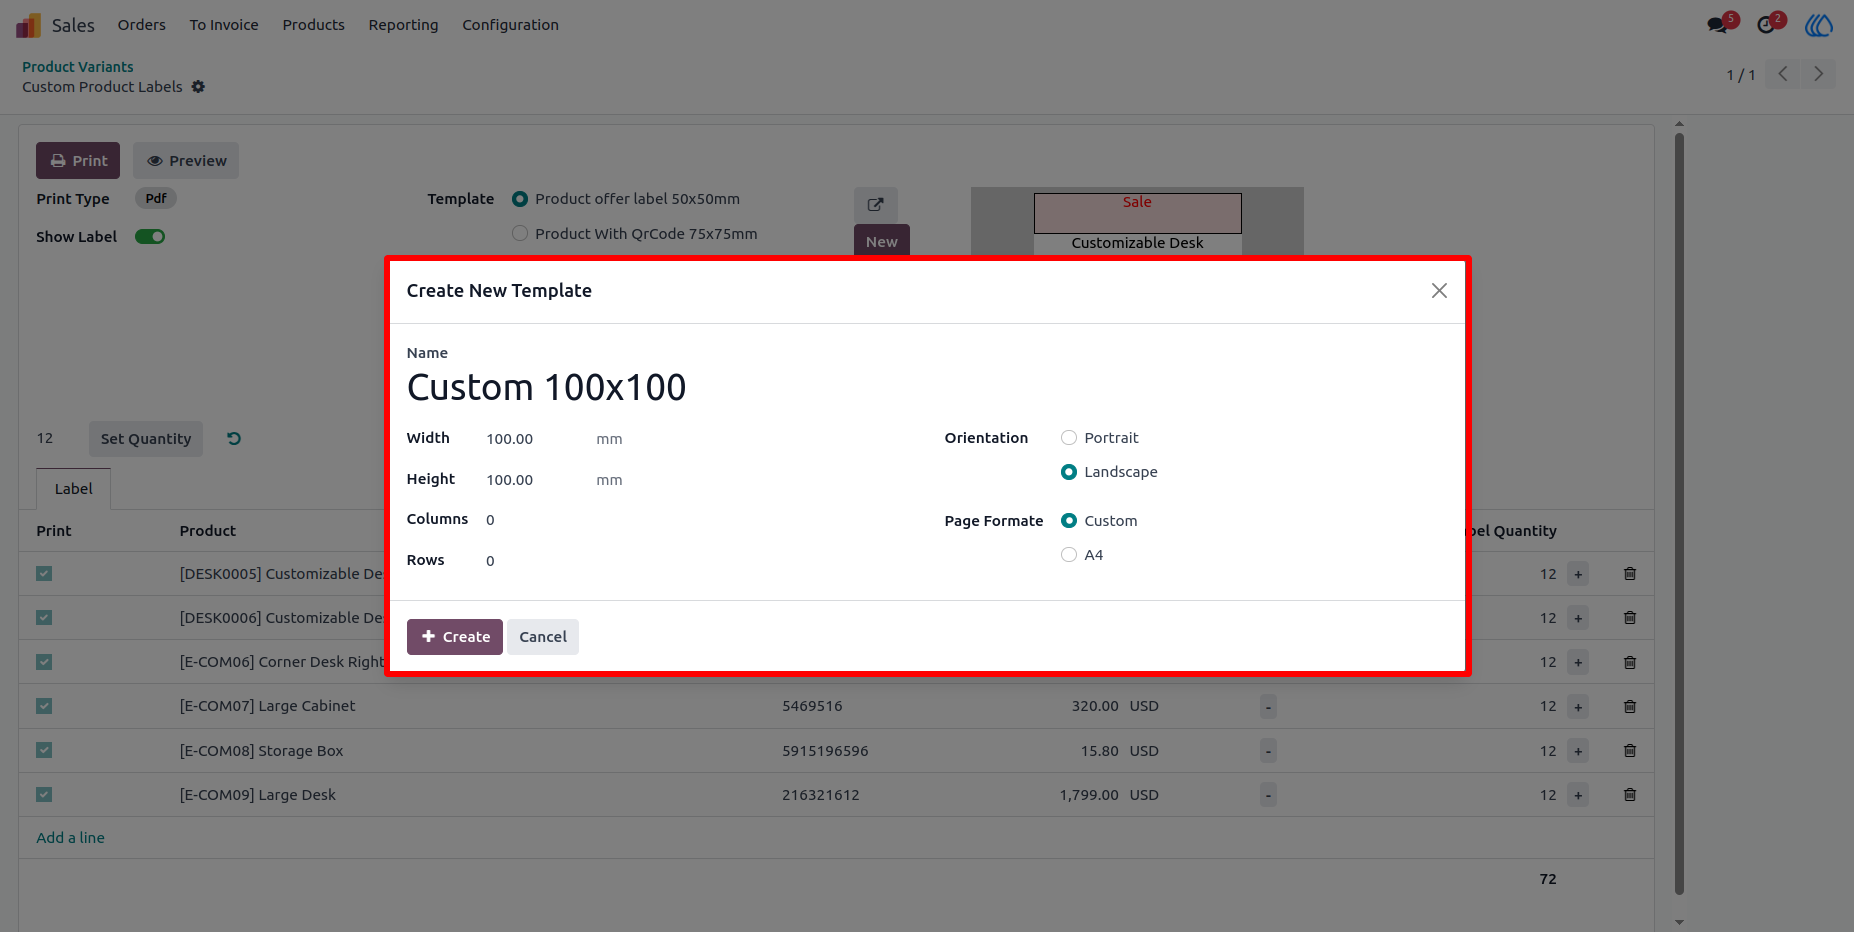Select Product With QrCode 75x75mm template
This screenshot has width=1854, height=932.
pyautogui.click(x=520, y=234)
